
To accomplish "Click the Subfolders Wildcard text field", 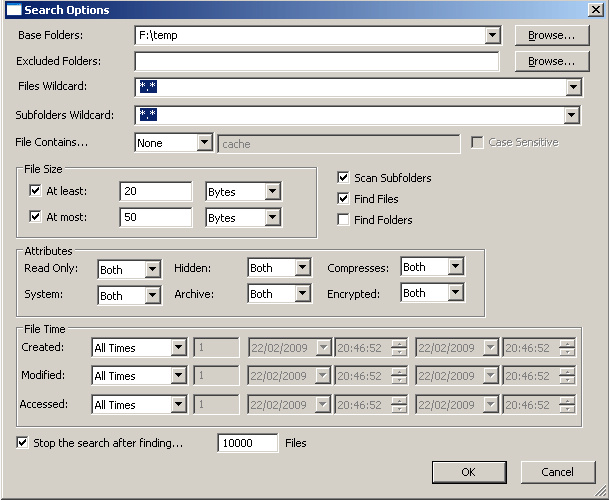I will 350,115.
